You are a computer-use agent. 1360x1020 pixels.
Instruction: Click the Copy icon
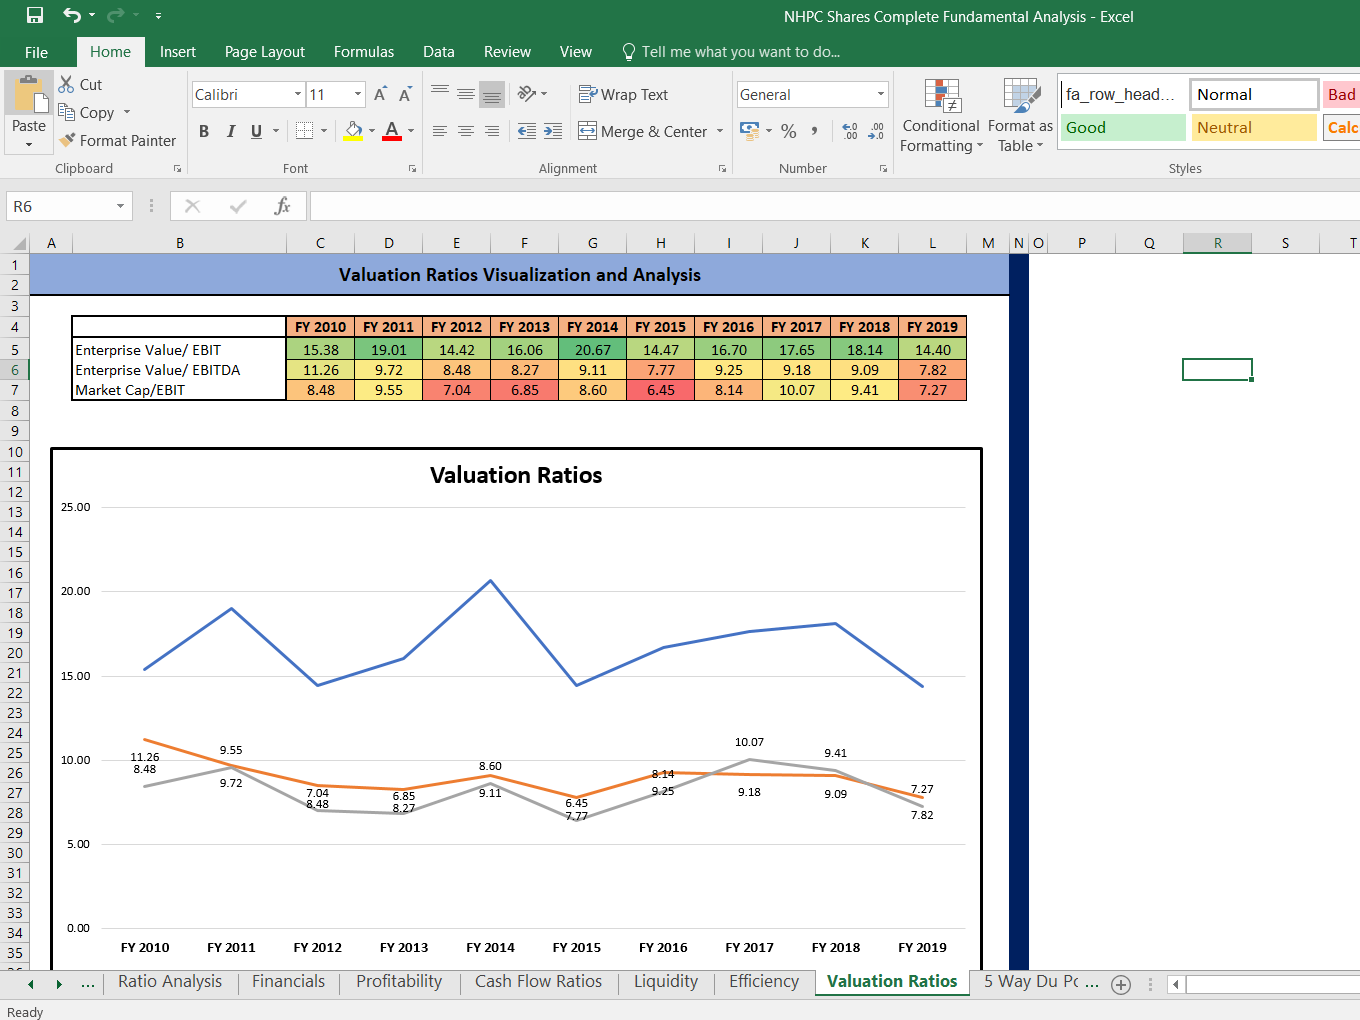(67, 112)
